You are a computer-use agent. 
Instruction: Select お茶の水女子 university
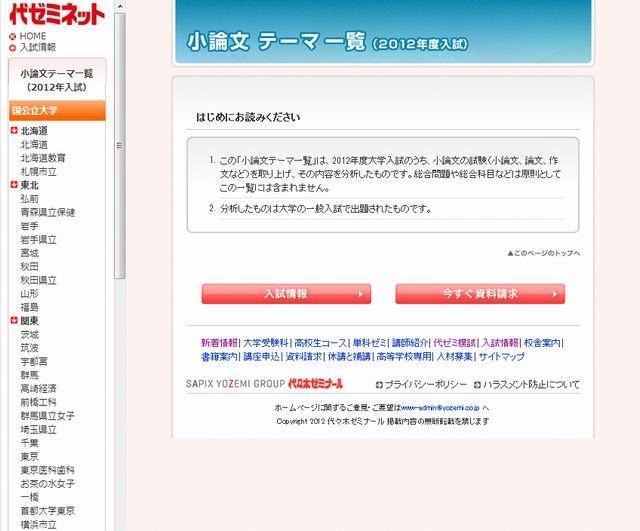pos(47,484)
